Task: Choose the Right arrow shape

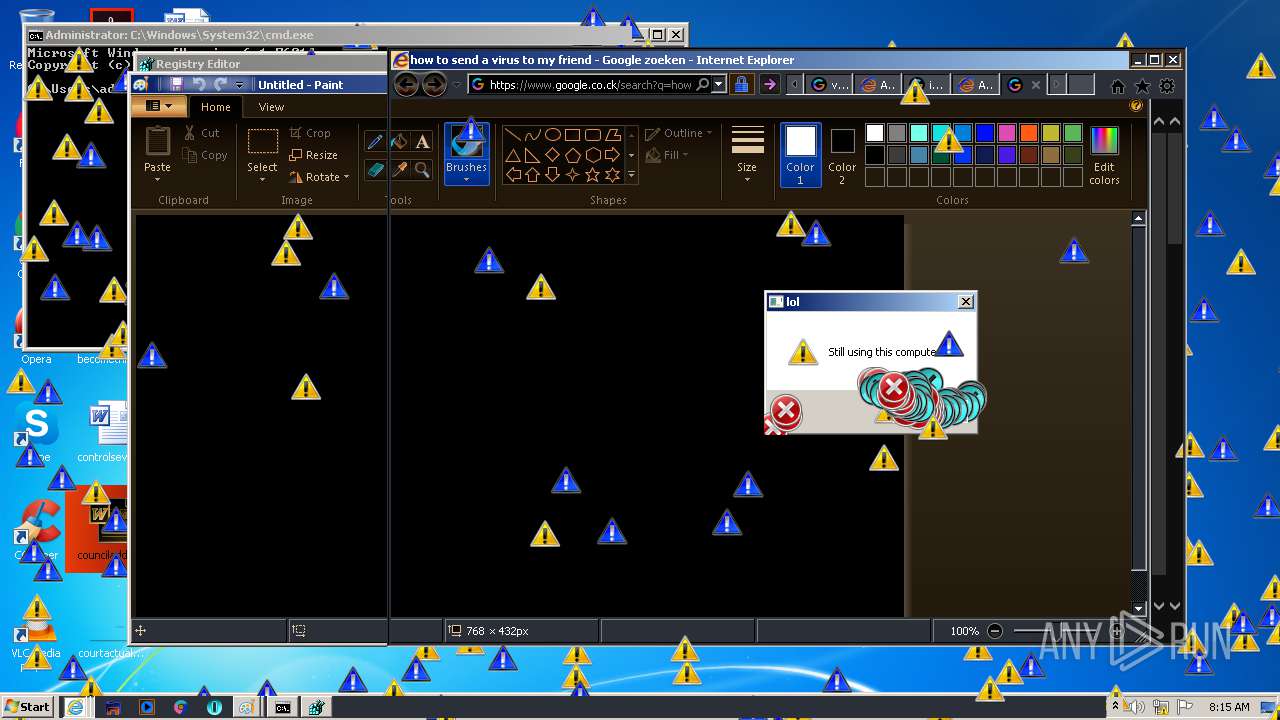Action: (x=612, y=155)
